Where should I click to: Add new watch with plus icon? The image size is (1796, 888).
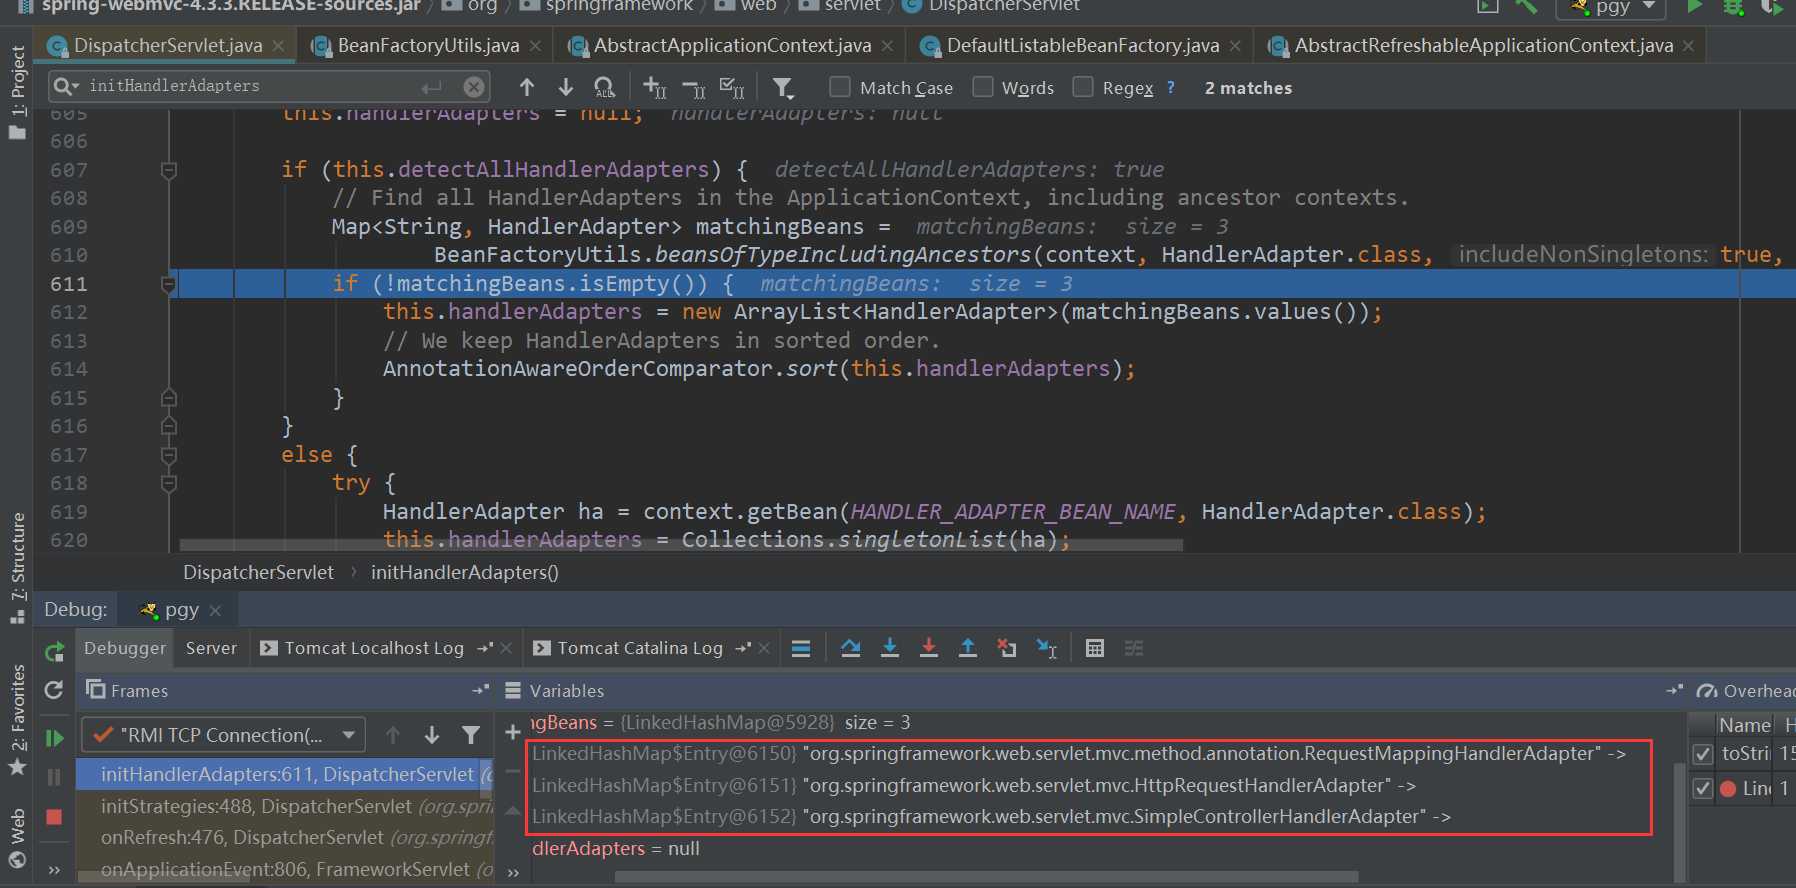click(x=513, y=733)
